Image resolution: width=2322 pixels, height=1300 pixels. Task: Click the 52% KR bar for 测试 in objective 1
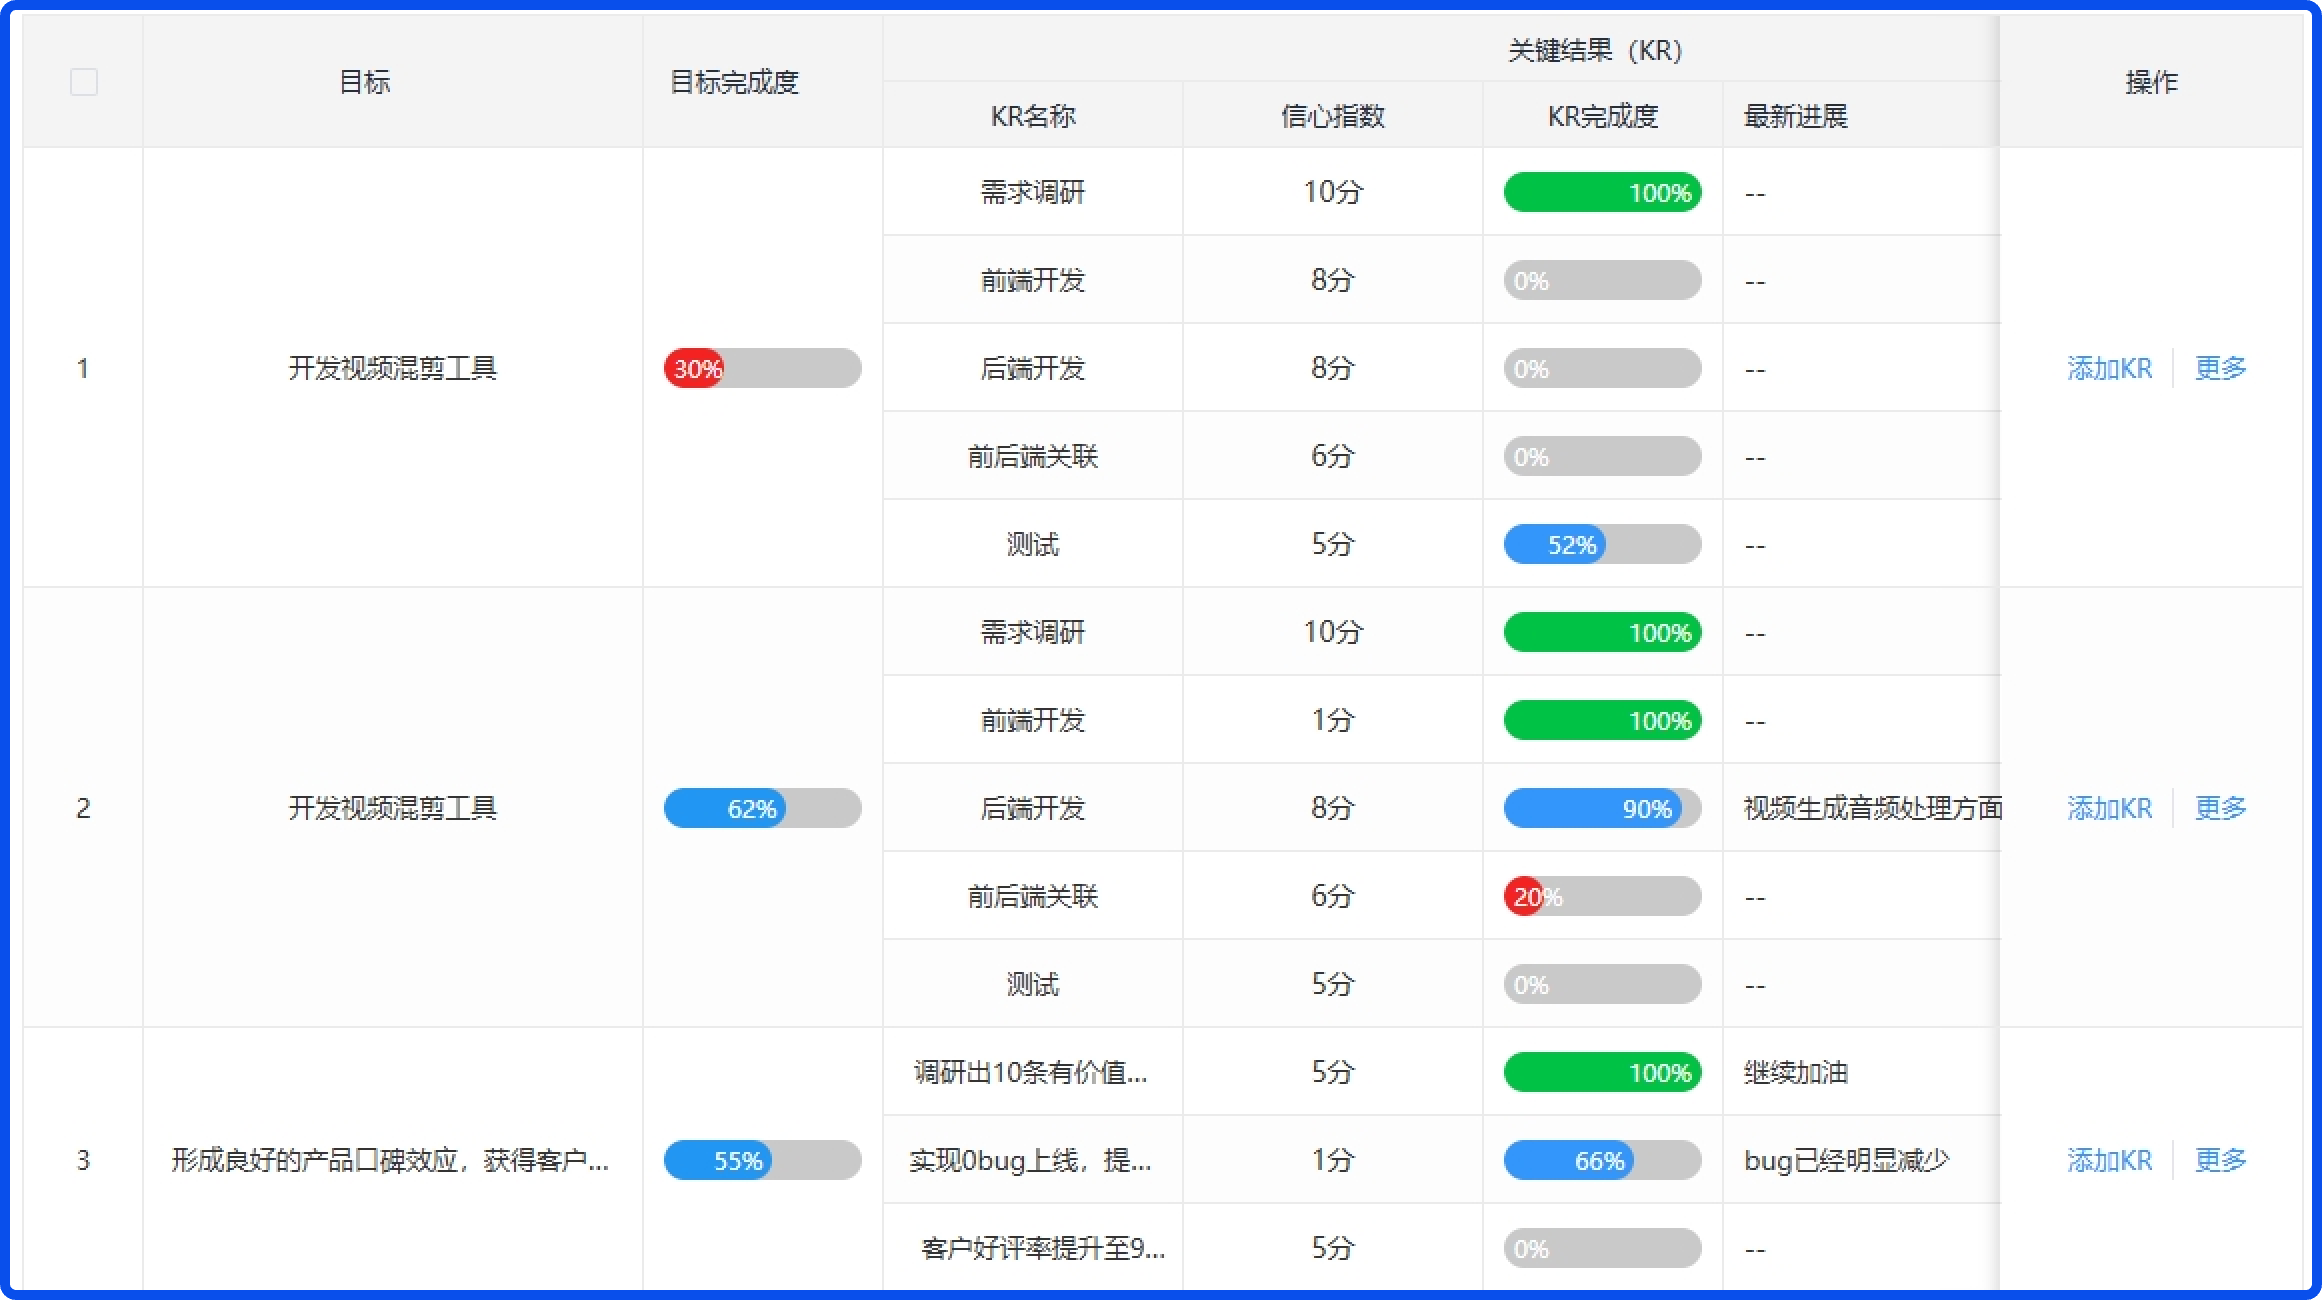1600,544
